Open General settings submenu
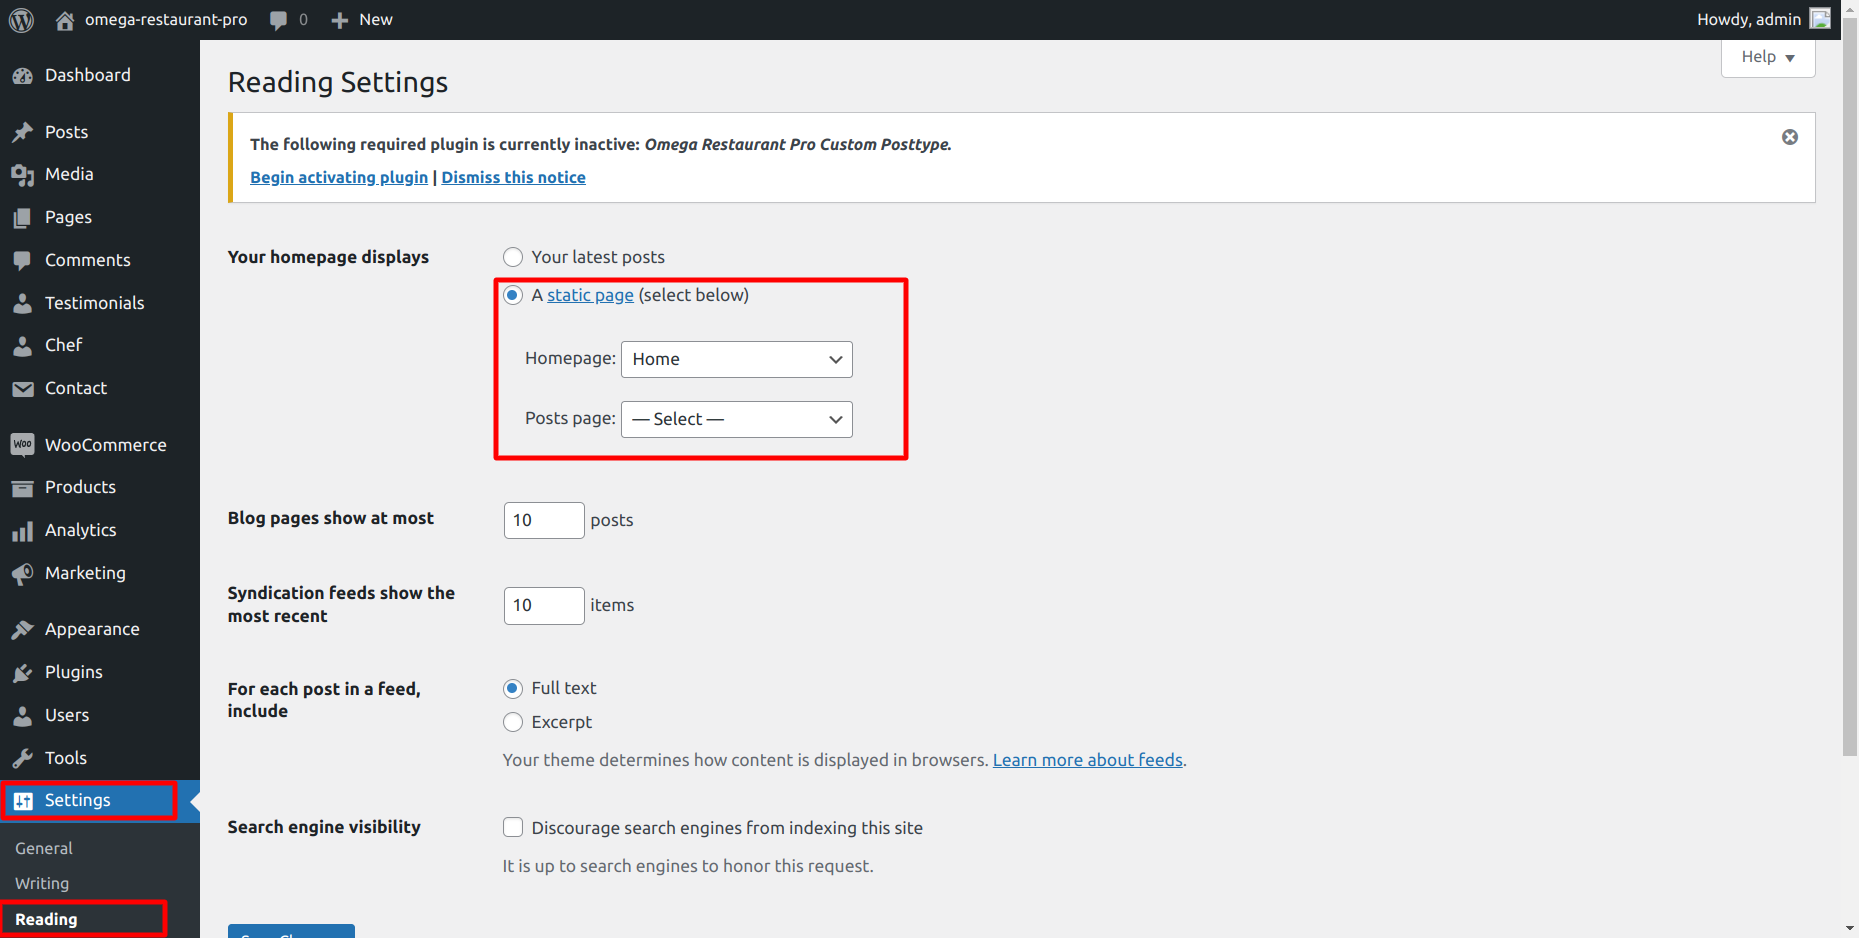 pyautogui.click(x=44, y=848)
